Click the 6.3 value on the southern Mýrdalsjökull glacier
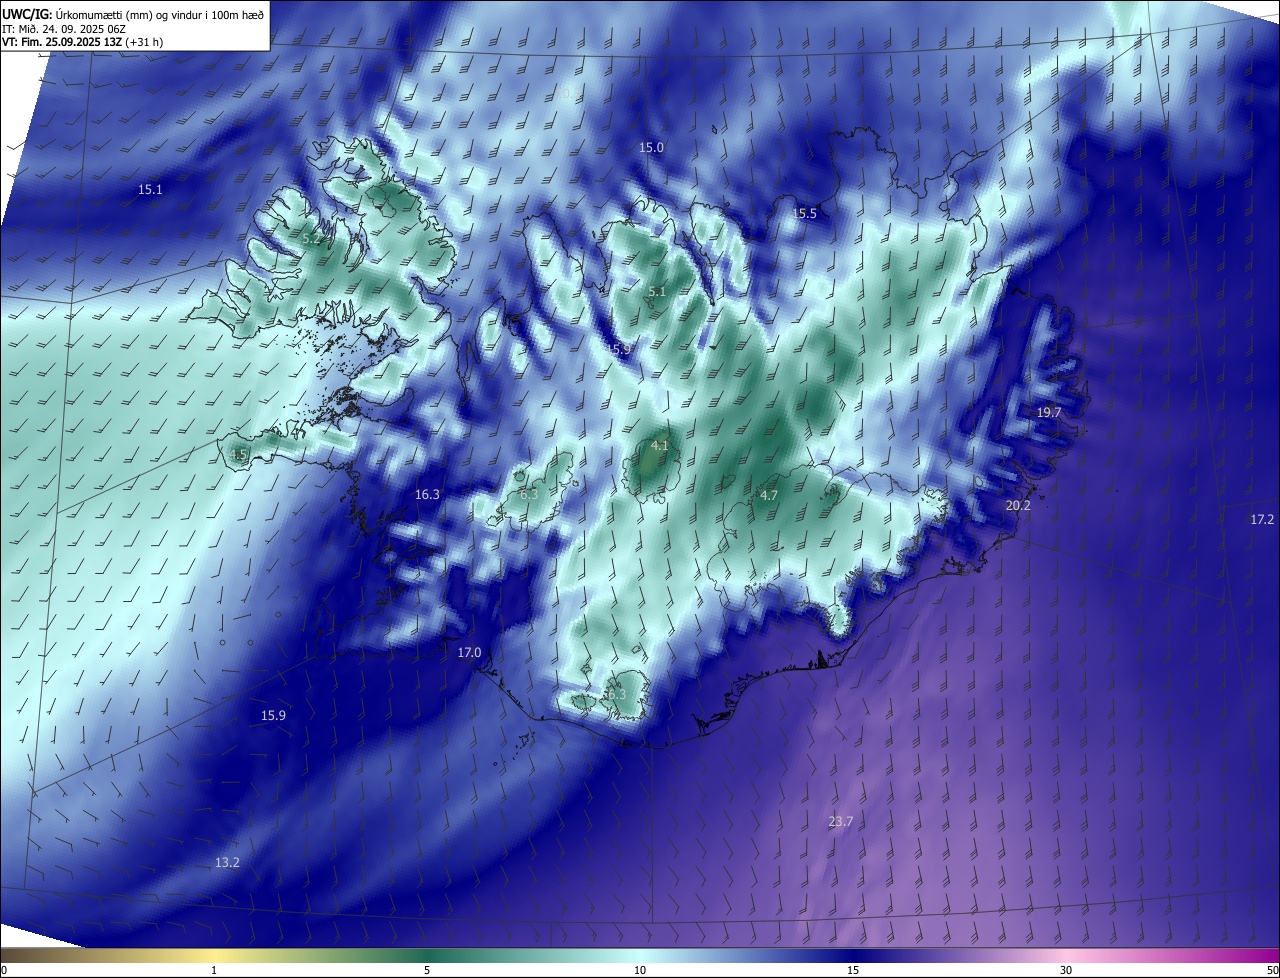Viewport: 1280px width, 978px height. 616,694
